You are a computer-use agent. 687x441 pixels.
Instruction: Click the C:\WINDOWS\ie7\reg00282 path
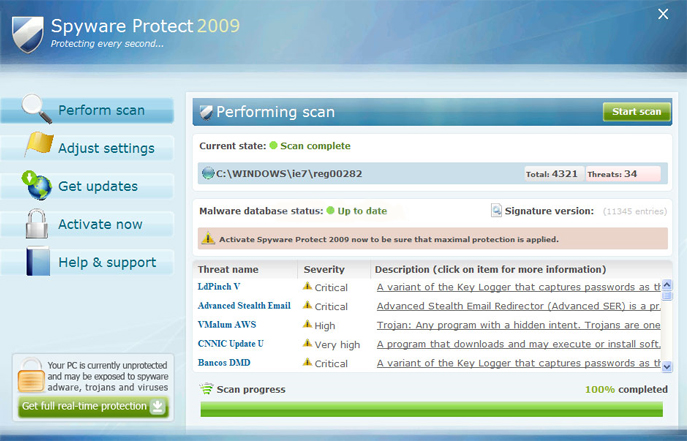click(289, 174)
